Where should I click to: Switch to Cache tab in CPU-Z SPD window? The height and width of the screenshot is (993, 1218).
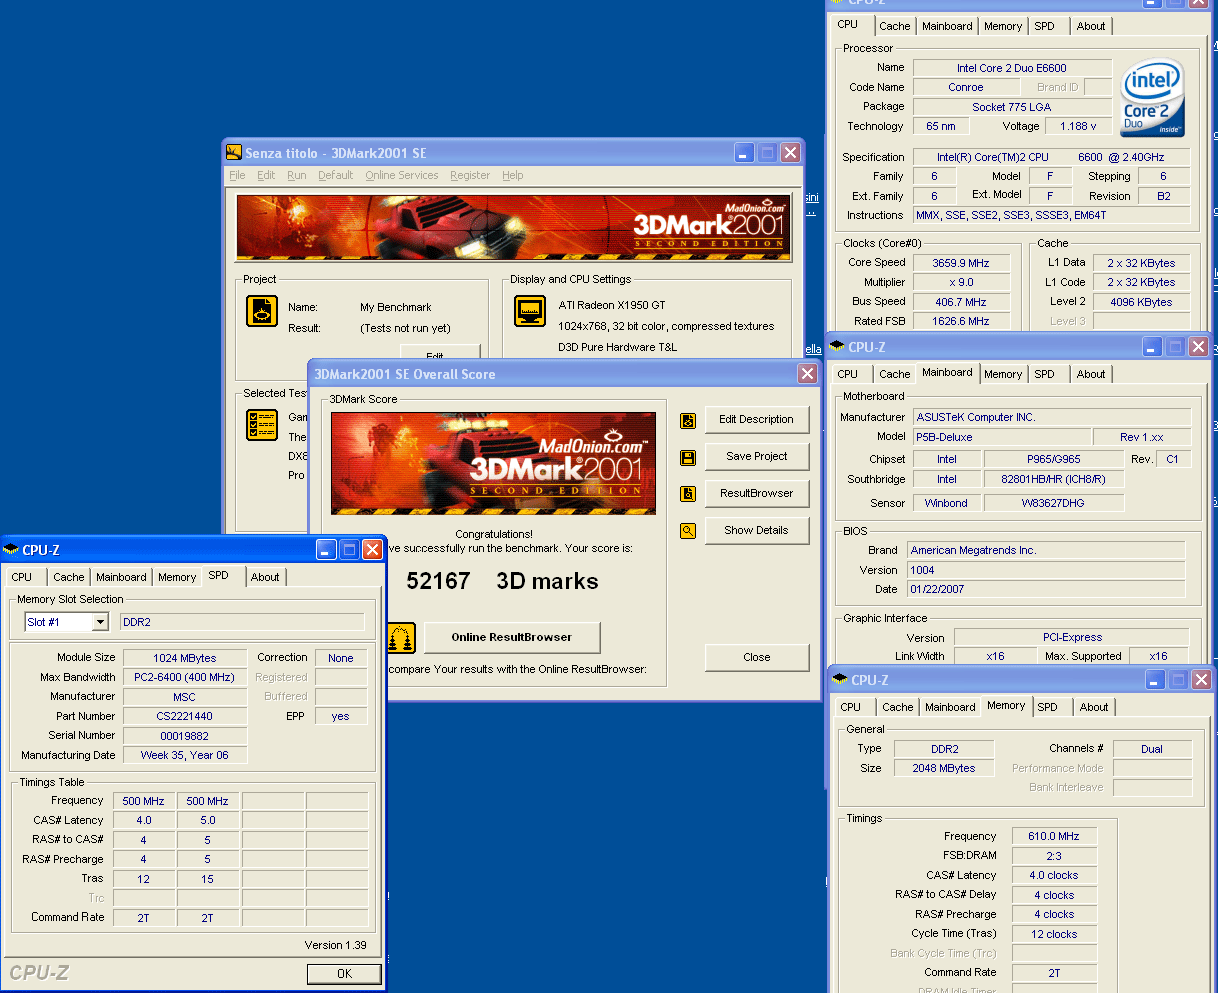tap(69, 577)
